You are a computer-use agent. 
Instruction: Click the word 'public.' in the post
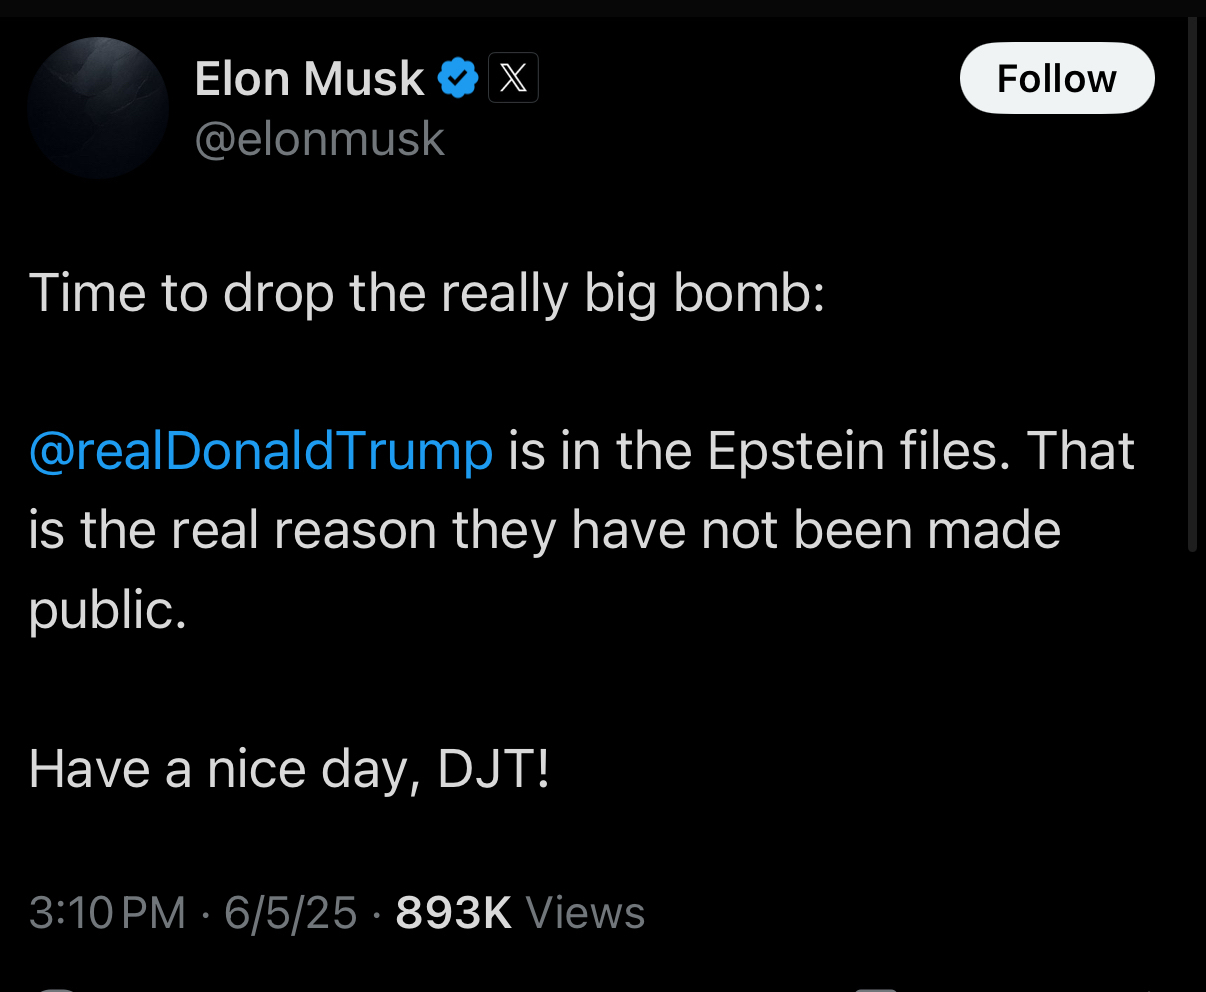click(107, 609)
